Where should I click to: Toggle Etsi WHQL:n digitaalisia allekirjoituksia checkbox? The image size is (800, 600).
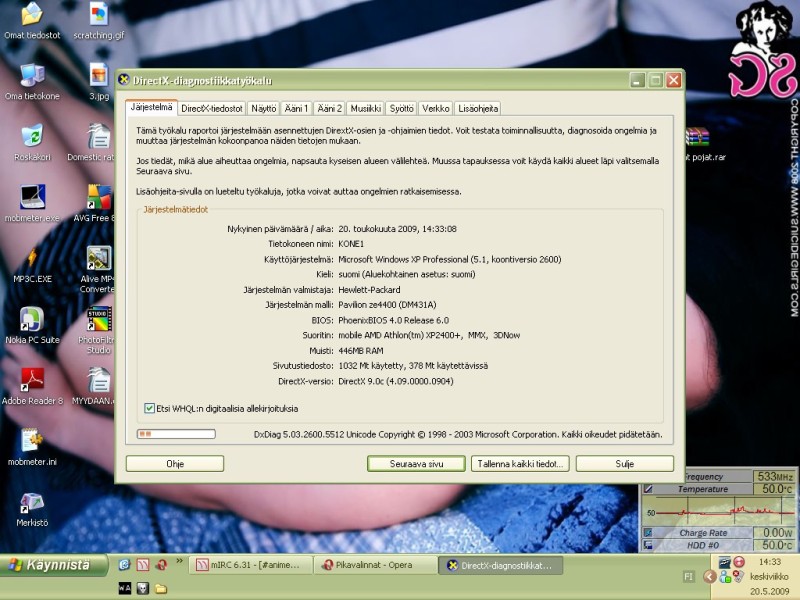pos(149,408)
